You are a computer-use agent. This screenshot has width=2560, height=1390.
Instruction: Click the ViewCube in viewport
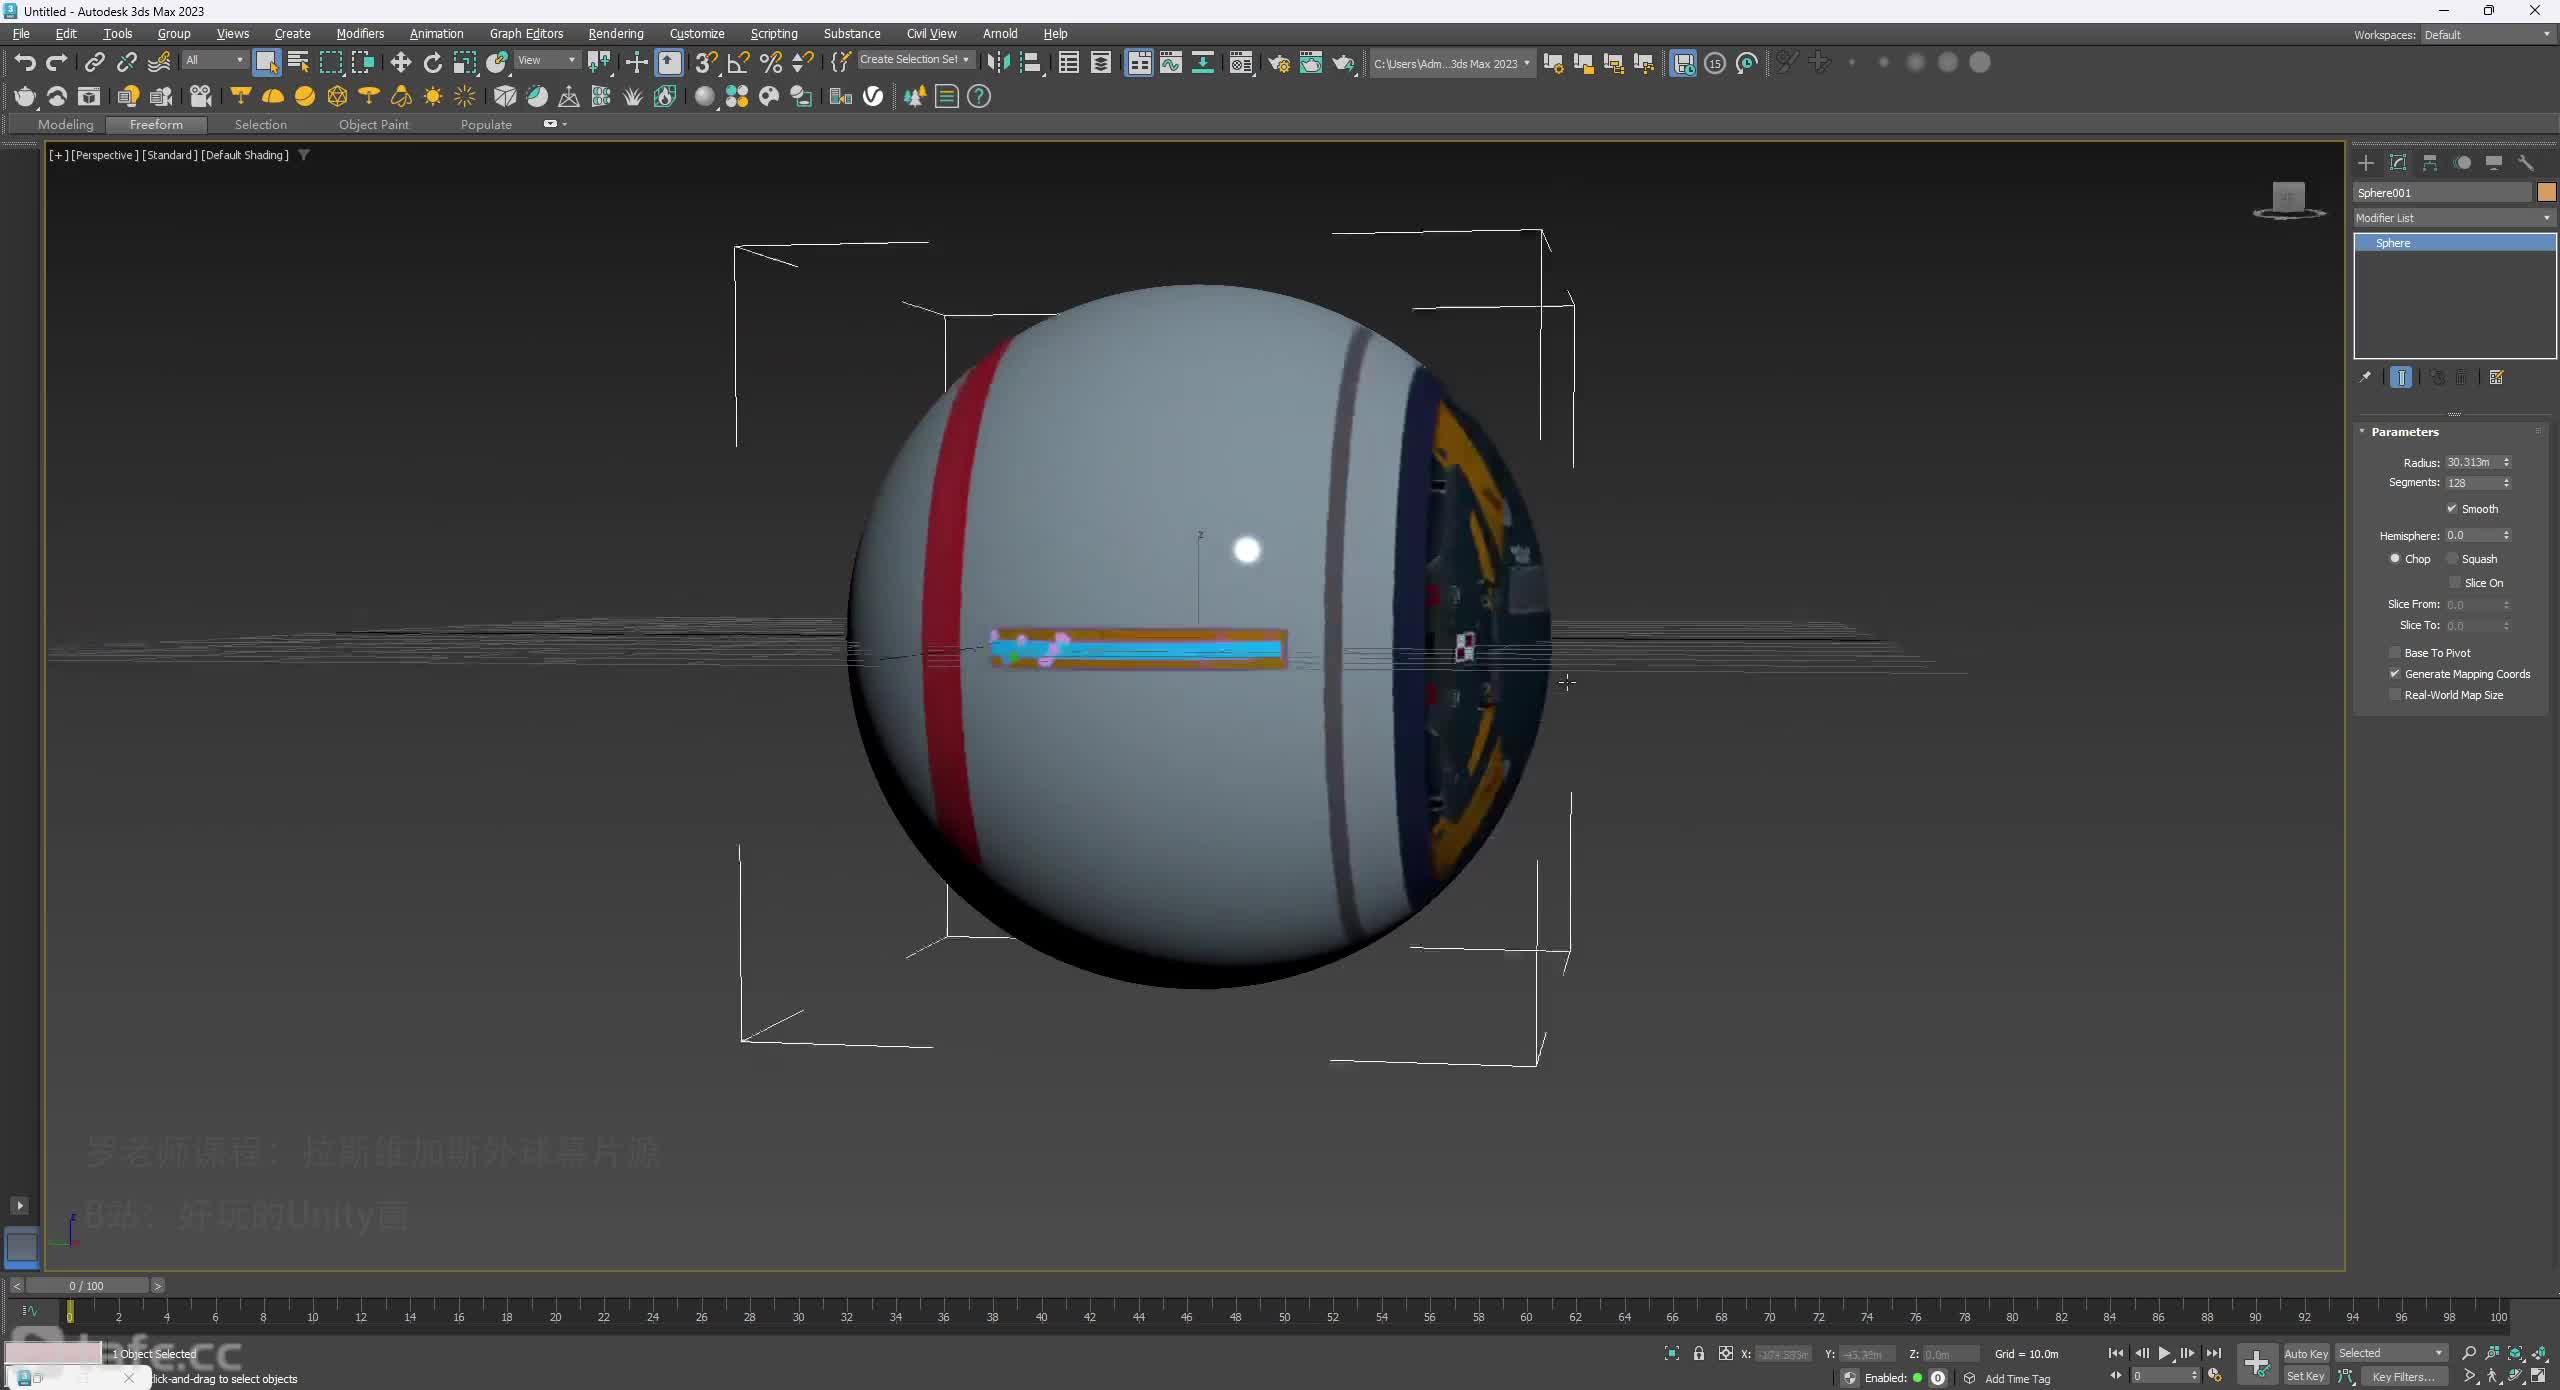click(x=2288, y=198)
